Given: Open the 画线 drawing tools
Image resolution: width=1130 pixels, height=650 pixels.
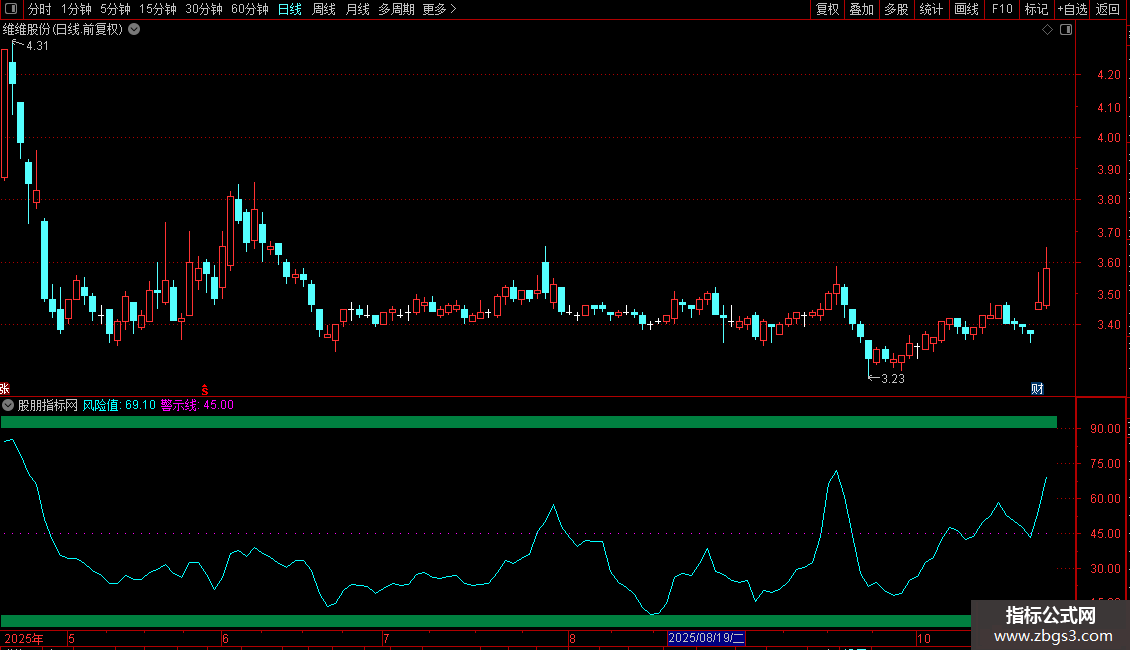Looking at the screenshot, I should tap(966, 9).
